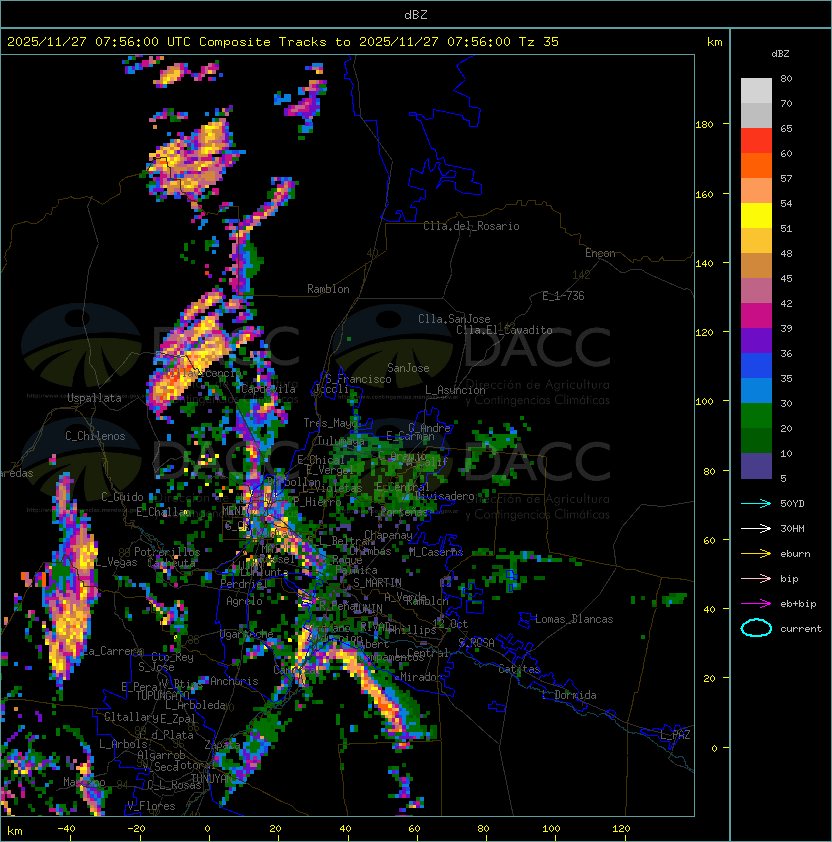Viewport: 832px width, 842px height.
Task: Click the 'Capdevila' map label
Action: point(268,389)
